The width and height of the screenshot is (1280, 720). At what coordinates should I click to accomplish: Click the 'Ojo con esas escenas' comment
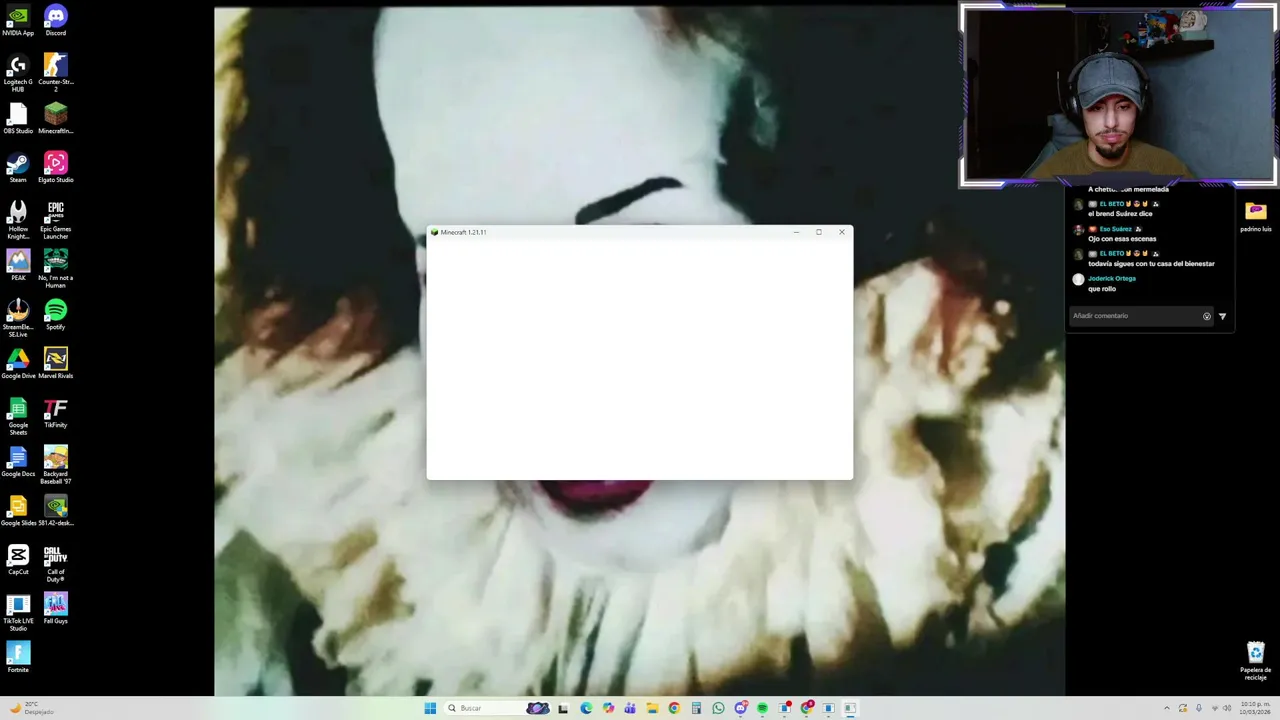pos(1122,239)
